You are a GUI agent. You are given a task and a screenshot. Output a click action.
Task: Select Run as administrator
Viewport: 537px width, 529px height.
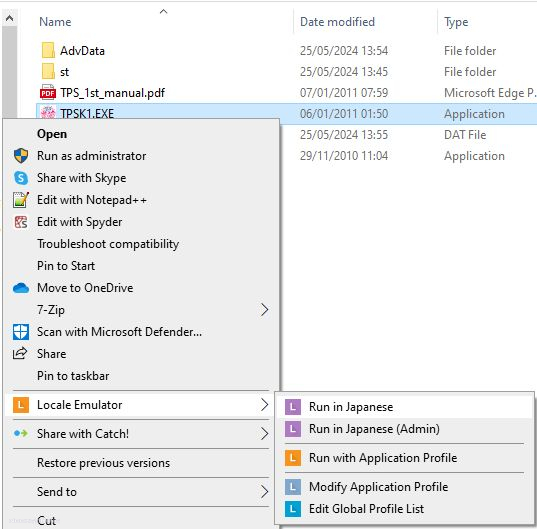[141, 156]
